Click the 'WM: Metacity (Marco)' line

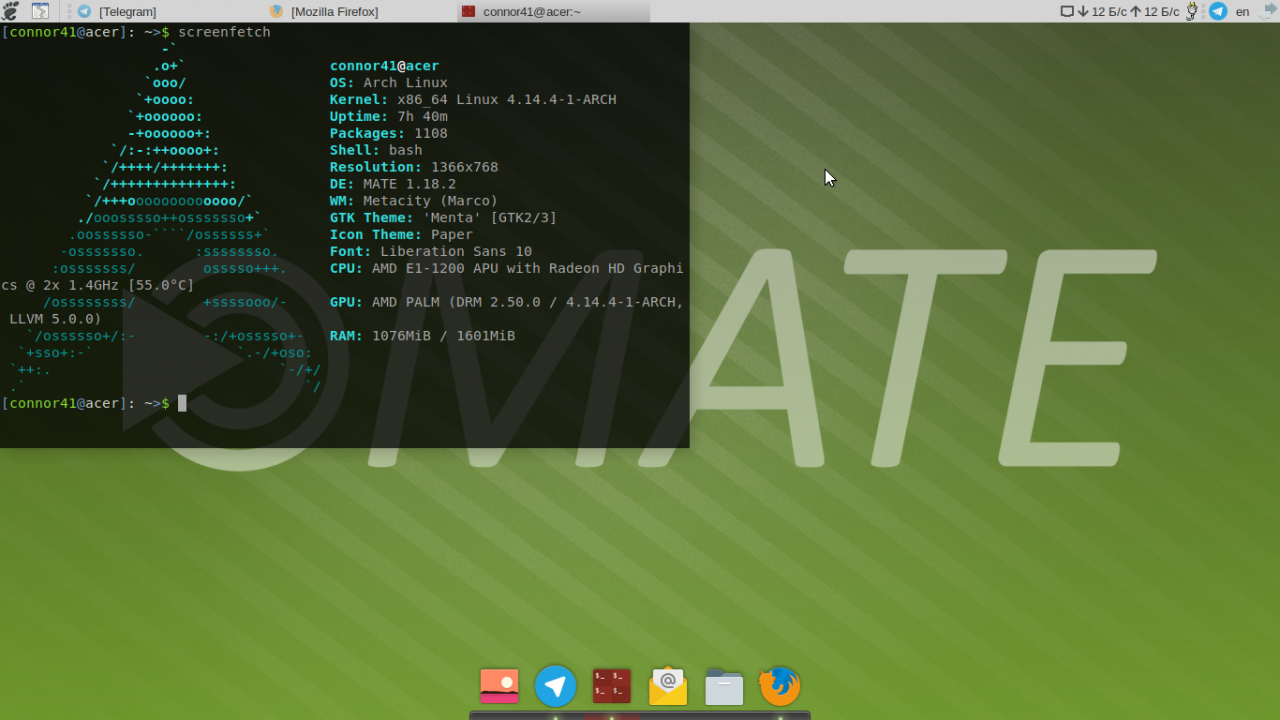click(x=414, y=201)
